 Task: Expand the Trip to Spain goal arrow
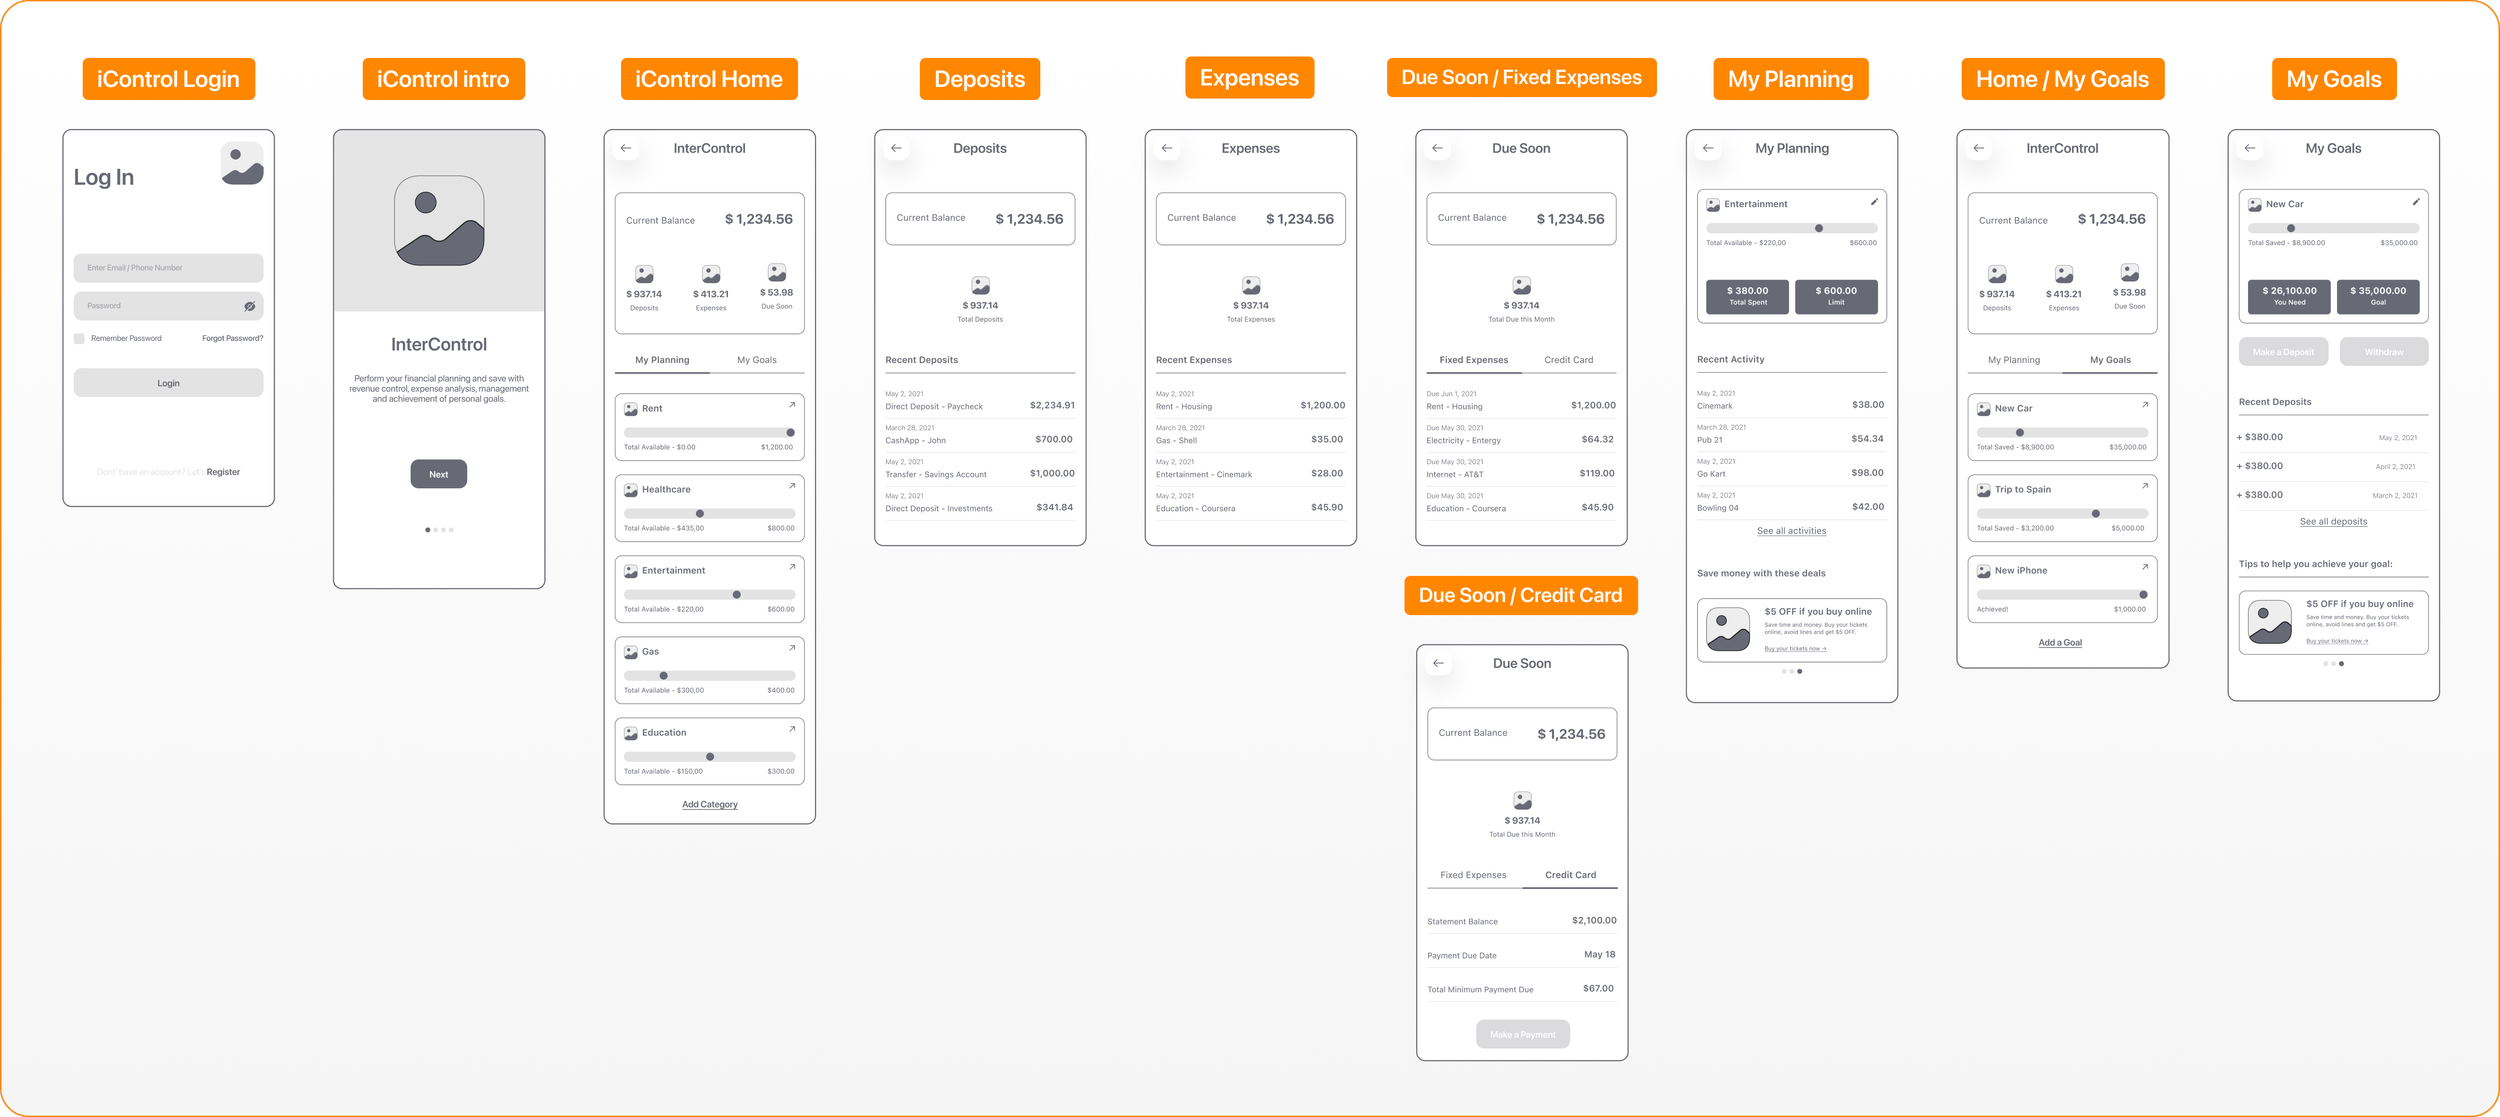(2145, 486)
